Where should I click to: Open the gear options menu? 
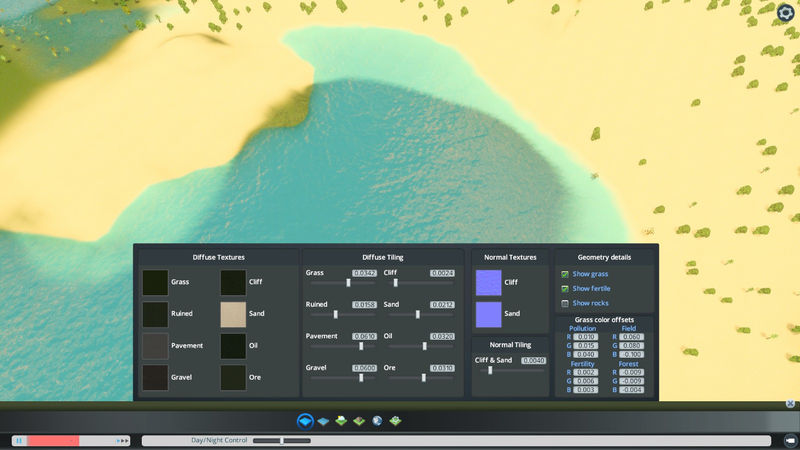tap(785, 13)
